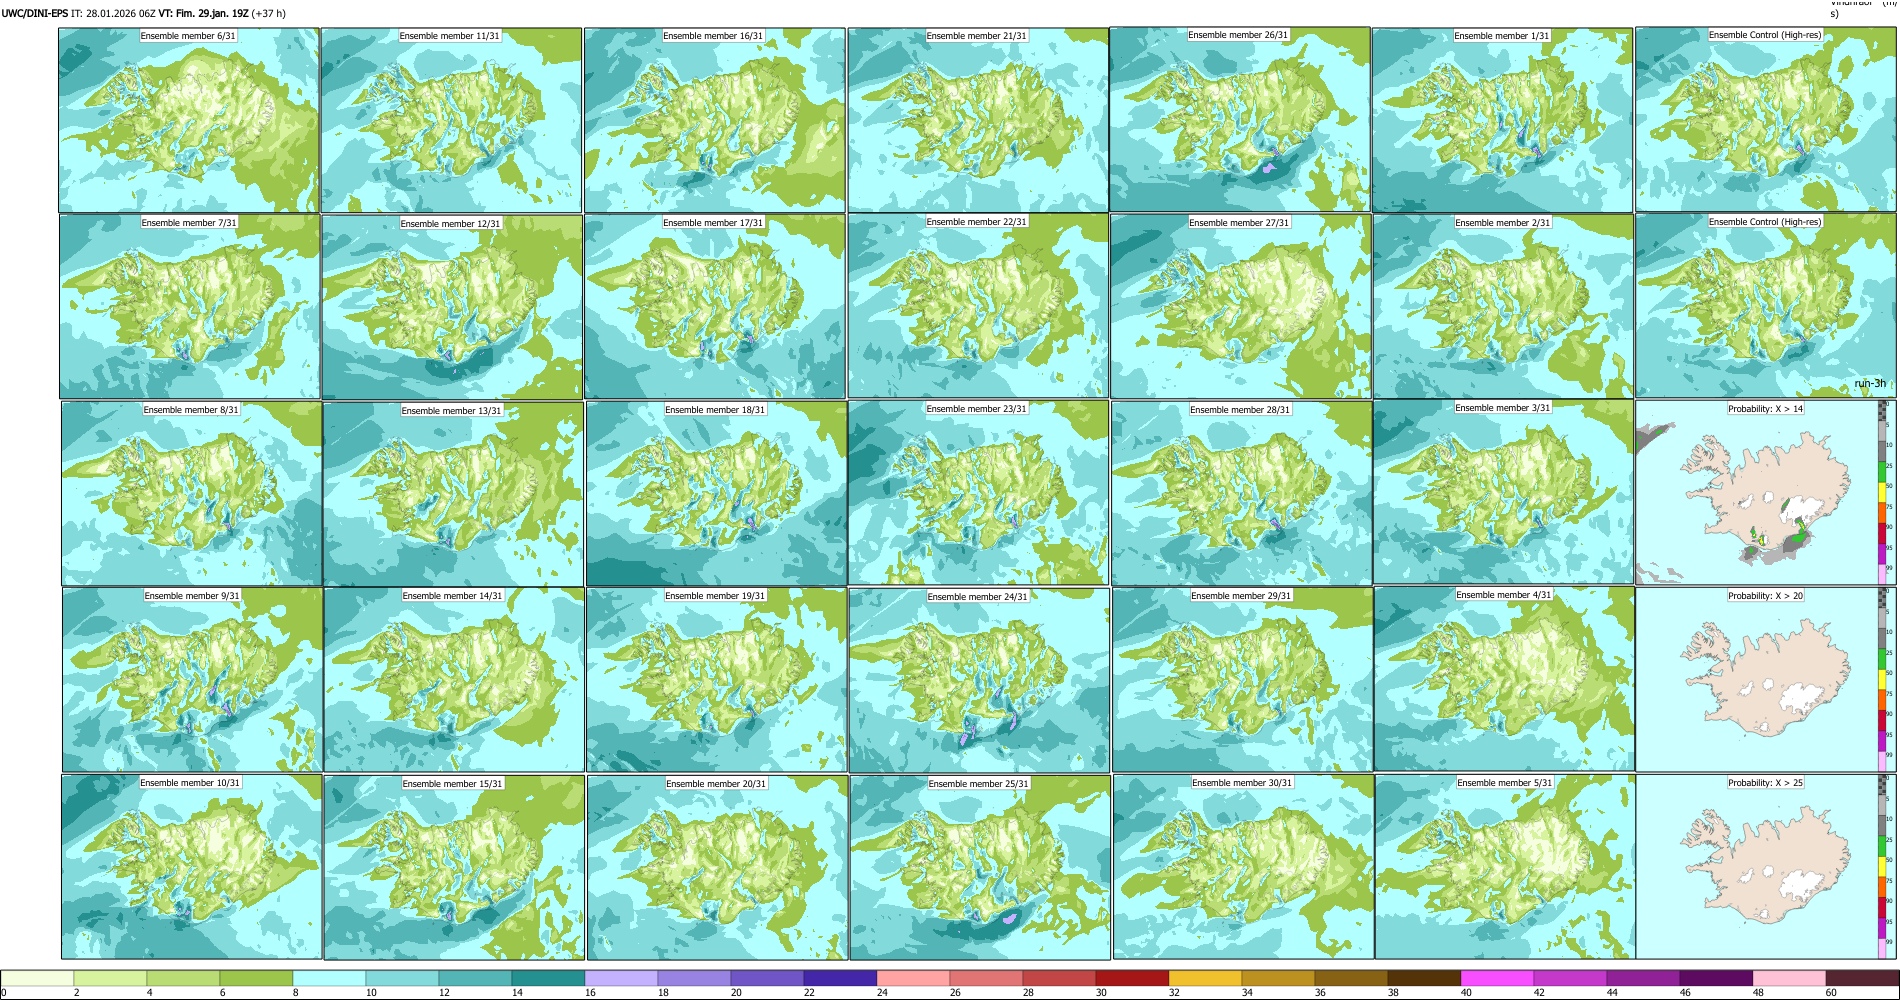Pick the yellow 32–34 legend swatch

point(1205,979)
